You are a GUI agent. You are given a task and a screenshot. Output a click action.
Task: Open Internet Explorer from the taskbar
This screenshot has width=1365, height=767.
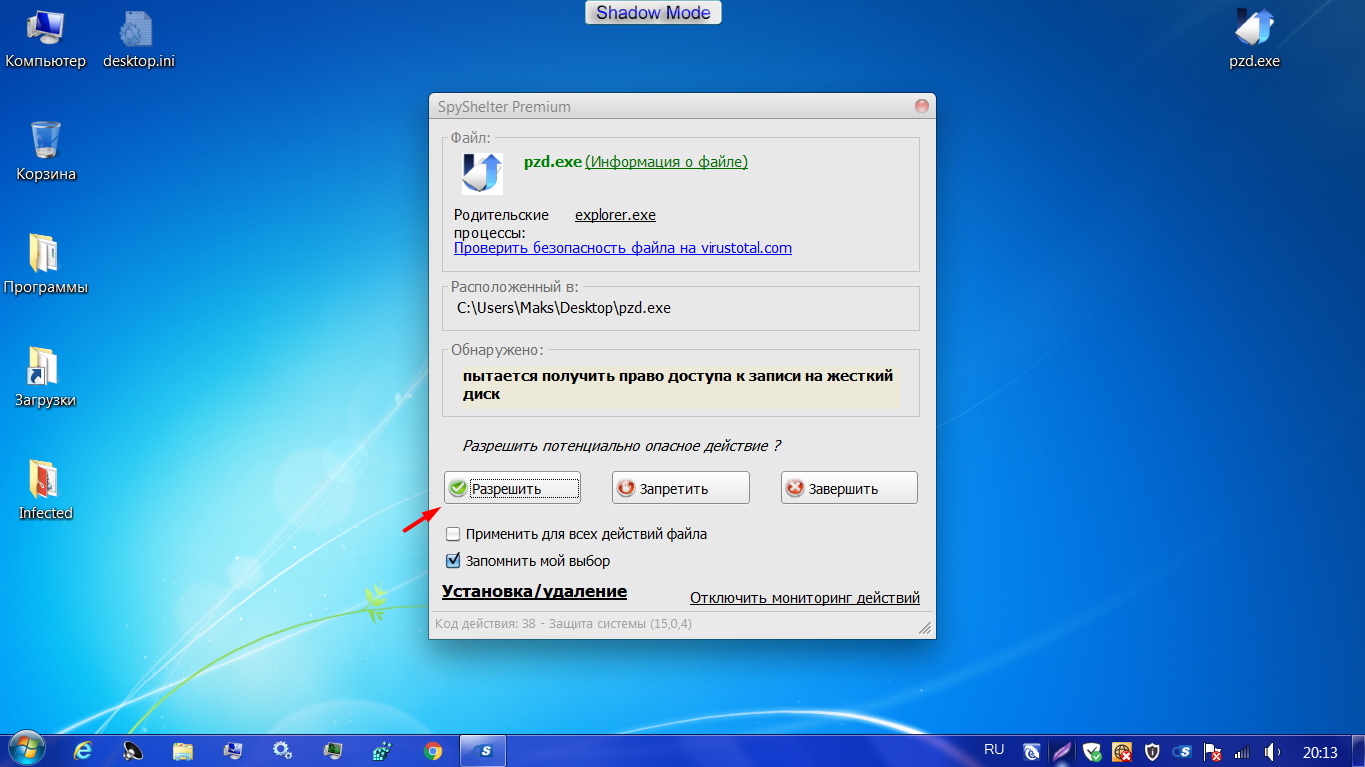(84, 750)
